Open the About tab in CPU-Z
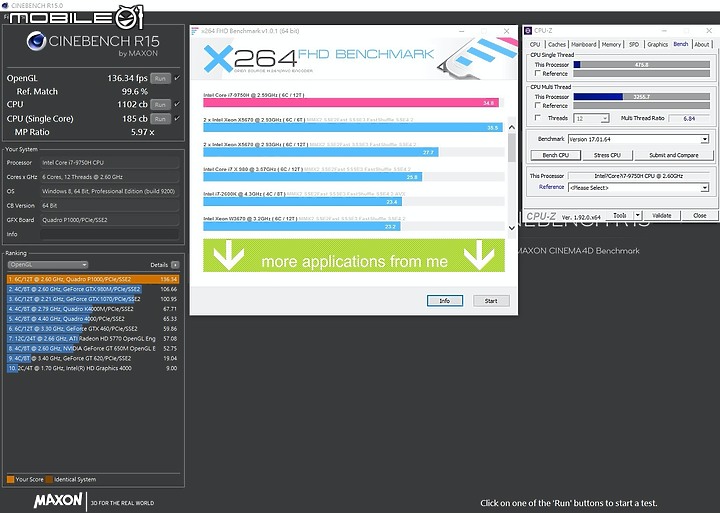The width and height of the screenshot is (720, 513). coord(702,45)
